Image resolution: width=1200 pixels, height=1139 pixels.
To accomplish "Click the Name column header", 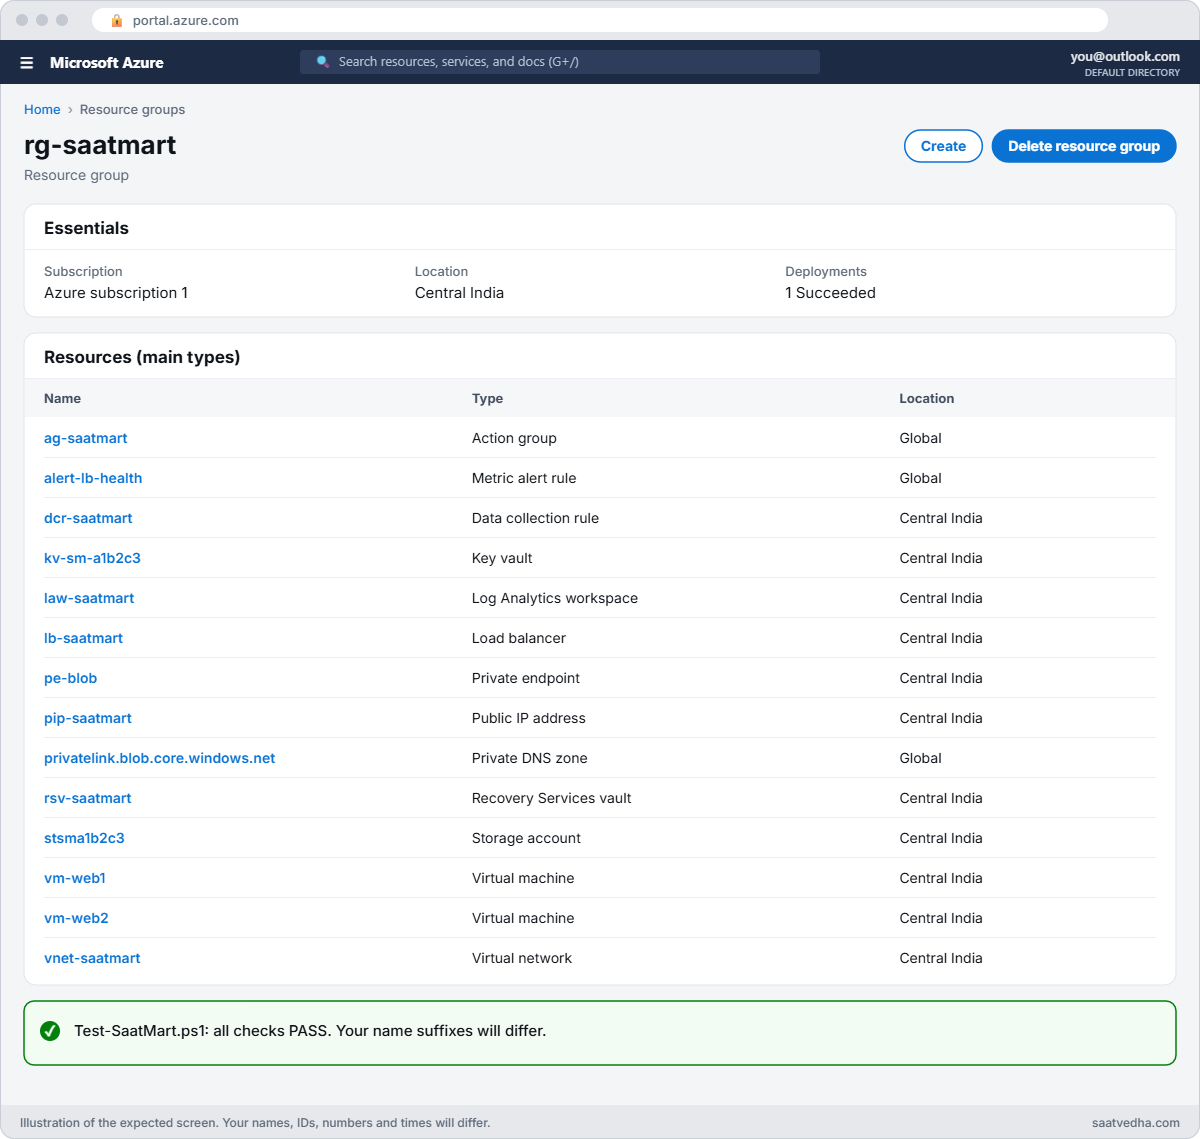I will click(x=62, y=398).
